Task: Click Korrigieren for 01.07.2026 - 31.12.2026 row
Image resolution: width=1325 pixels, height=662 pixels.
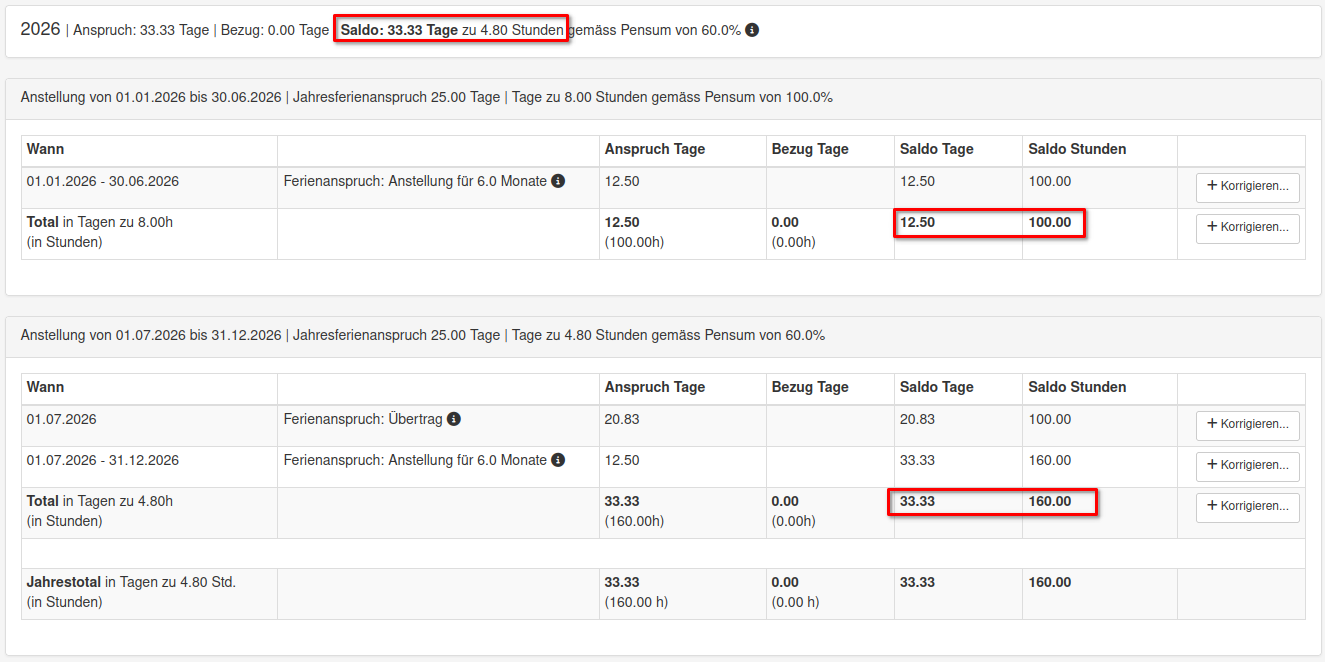Action: coord(1247,466)
